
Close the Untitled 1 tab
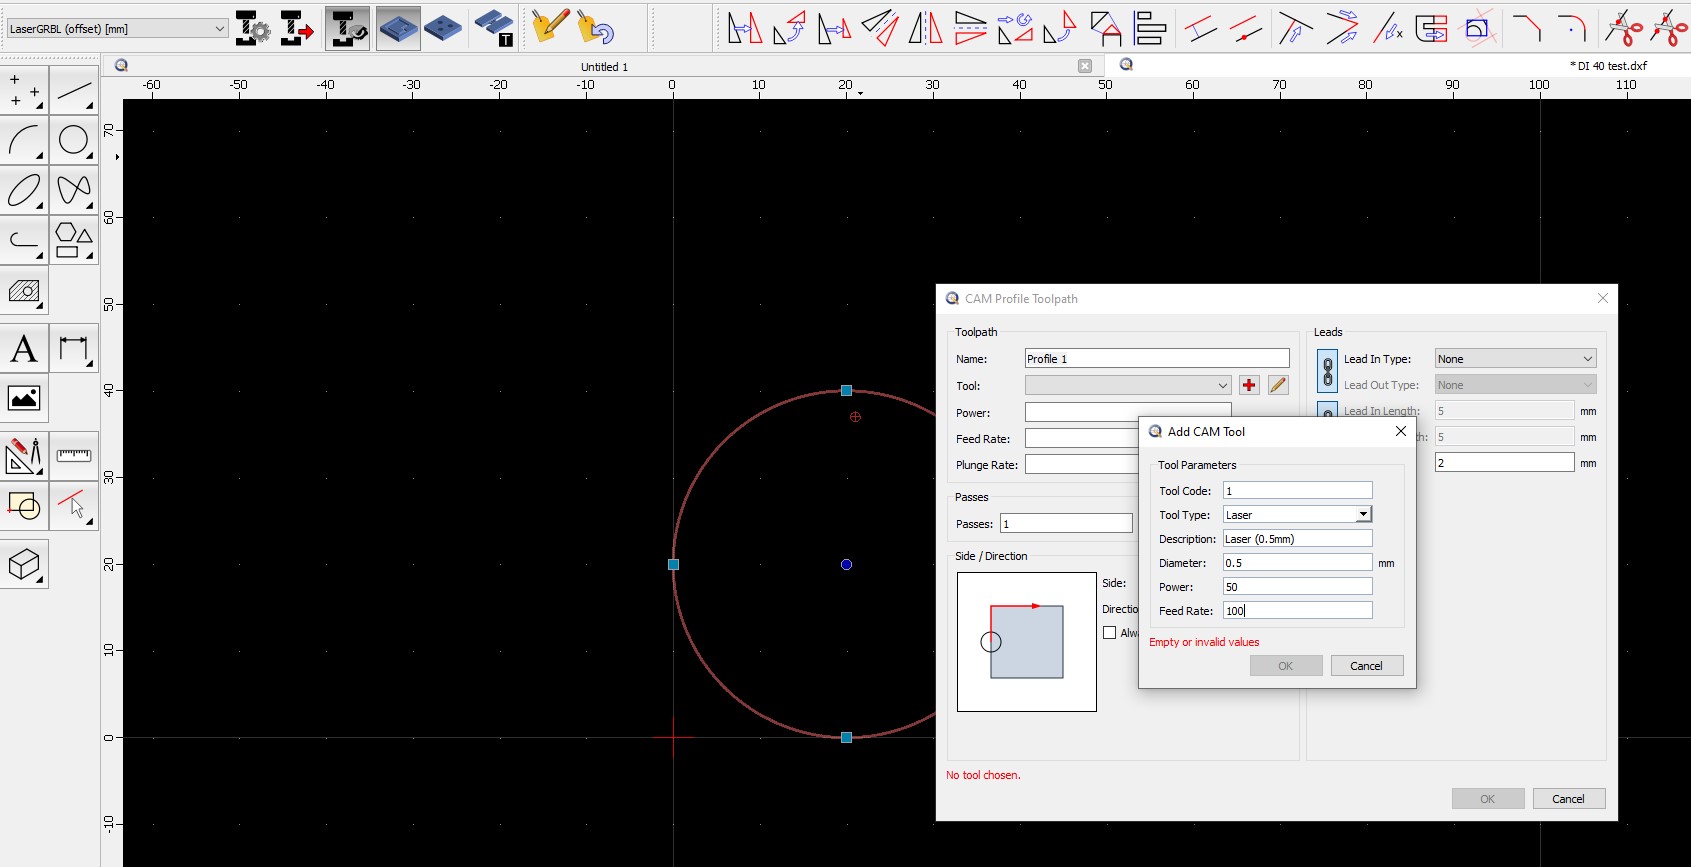coord(1085,66)
